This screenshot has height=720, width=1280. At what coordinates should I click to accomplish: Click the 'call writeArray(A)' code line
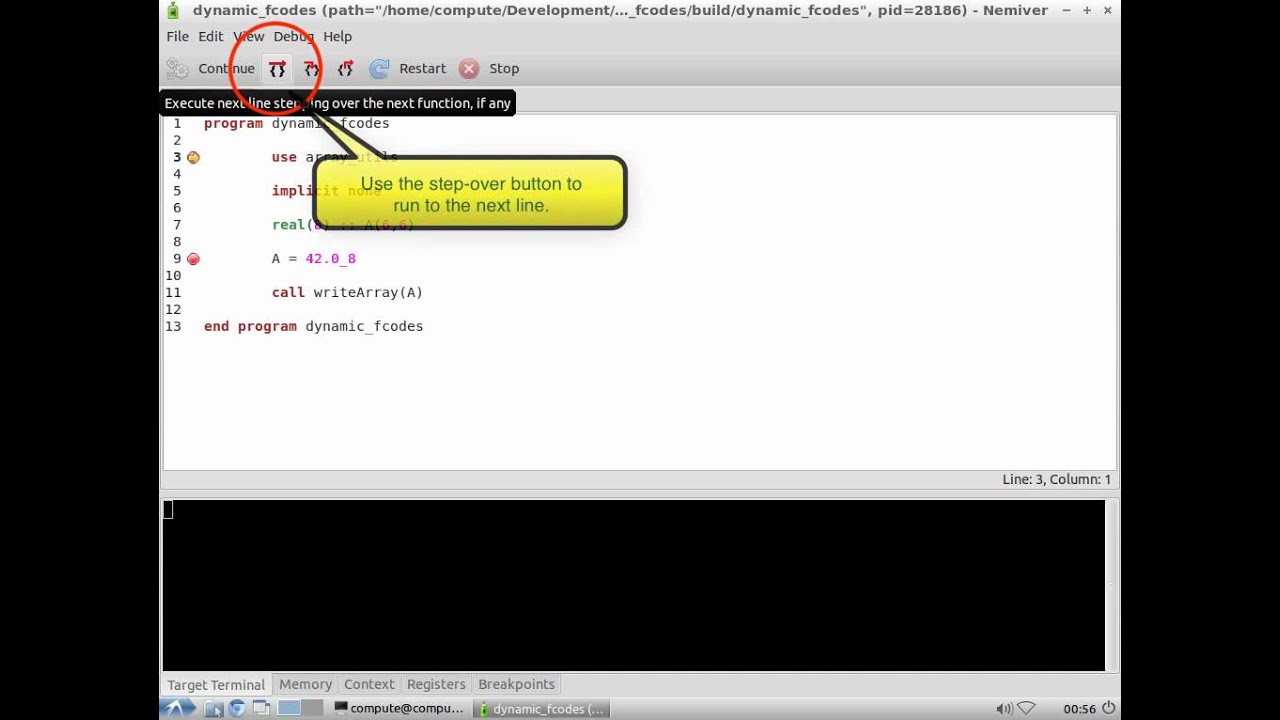pos(347,293)
